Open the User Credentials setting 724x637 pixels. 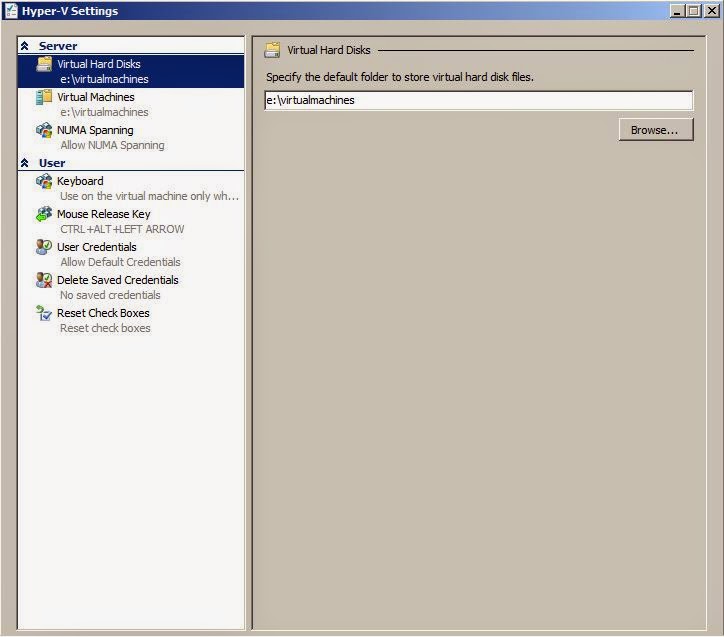coord(131,254)
